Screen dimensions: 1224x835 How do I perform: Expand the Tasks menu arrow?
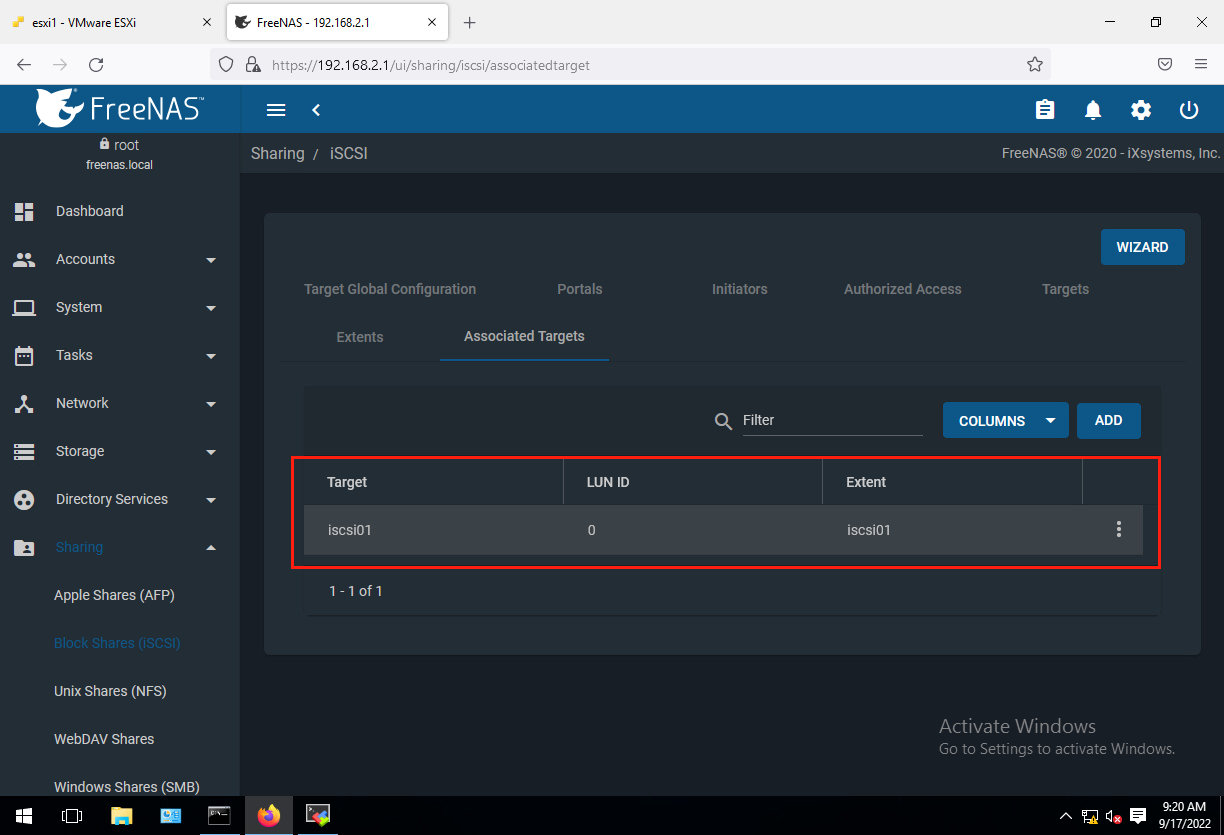211,356
